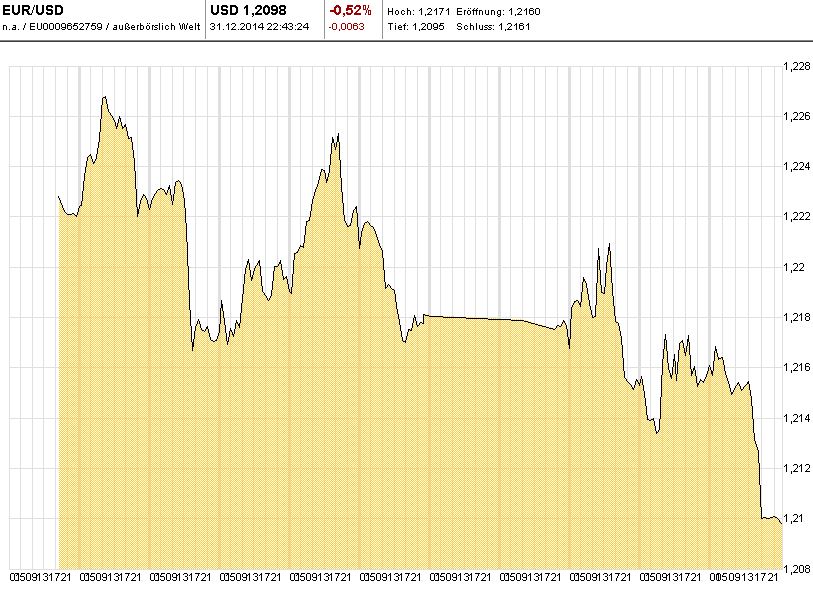Click the timestamp 31.12.2014 22:43:24
Viewport: 813px width, 592px height.
tap(259, 26)
